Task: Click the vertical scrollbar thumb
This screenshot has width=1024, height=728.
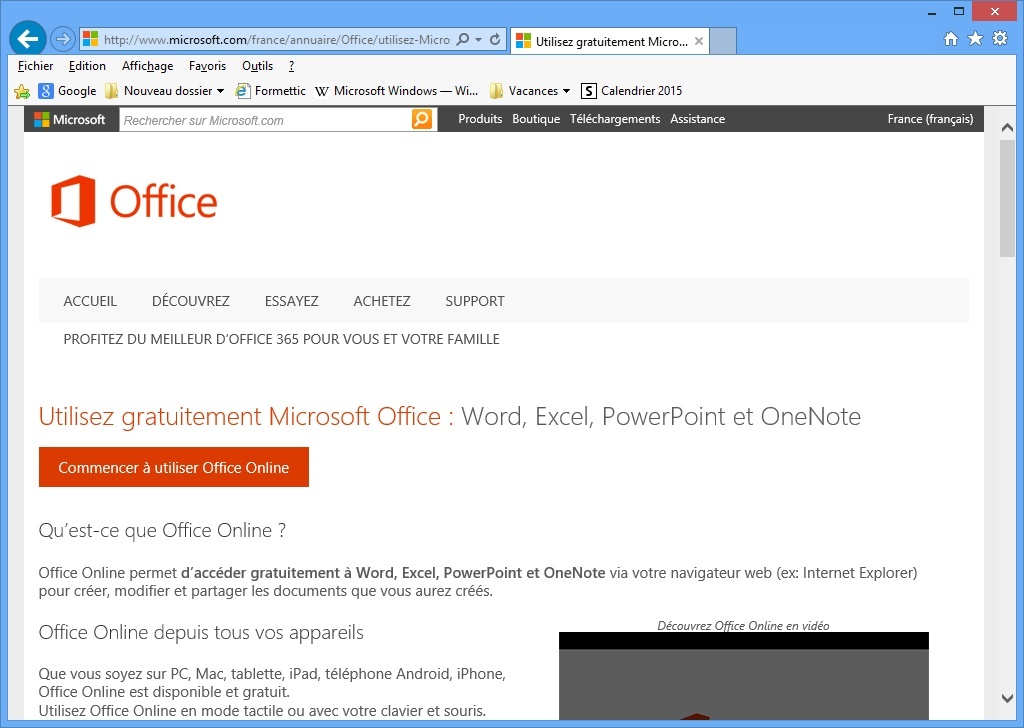Action: point(1007,198)
